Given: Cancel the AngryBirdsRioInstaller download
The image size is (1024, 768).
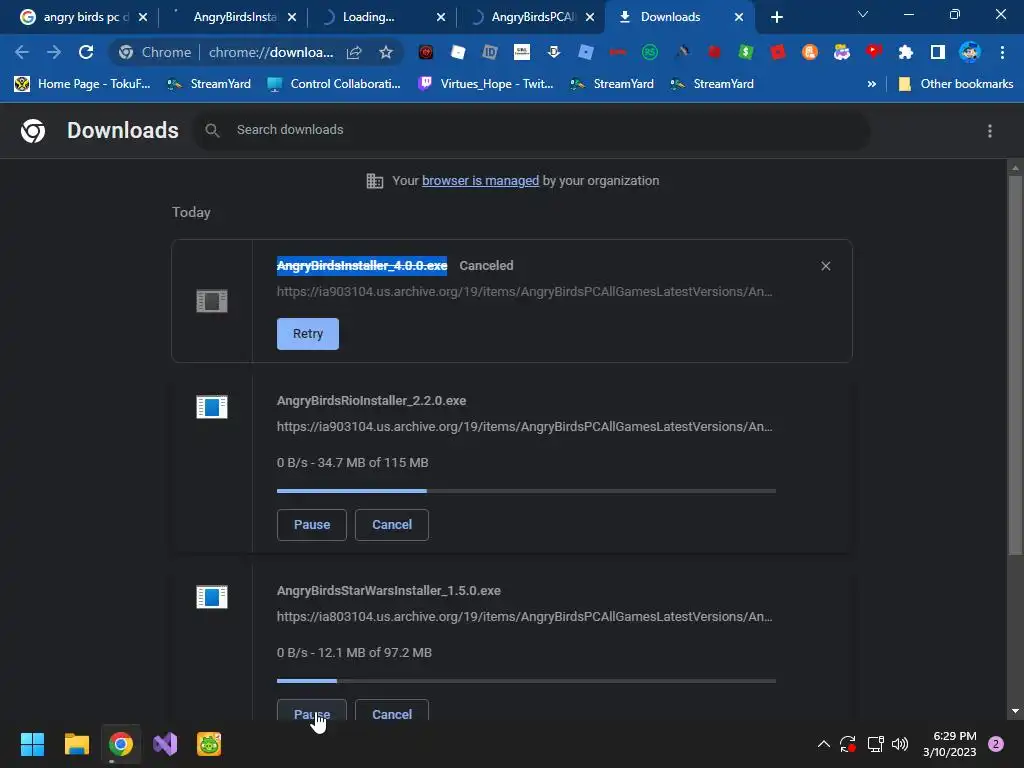Looking at the screenshot, I should (x=392, y=524).
